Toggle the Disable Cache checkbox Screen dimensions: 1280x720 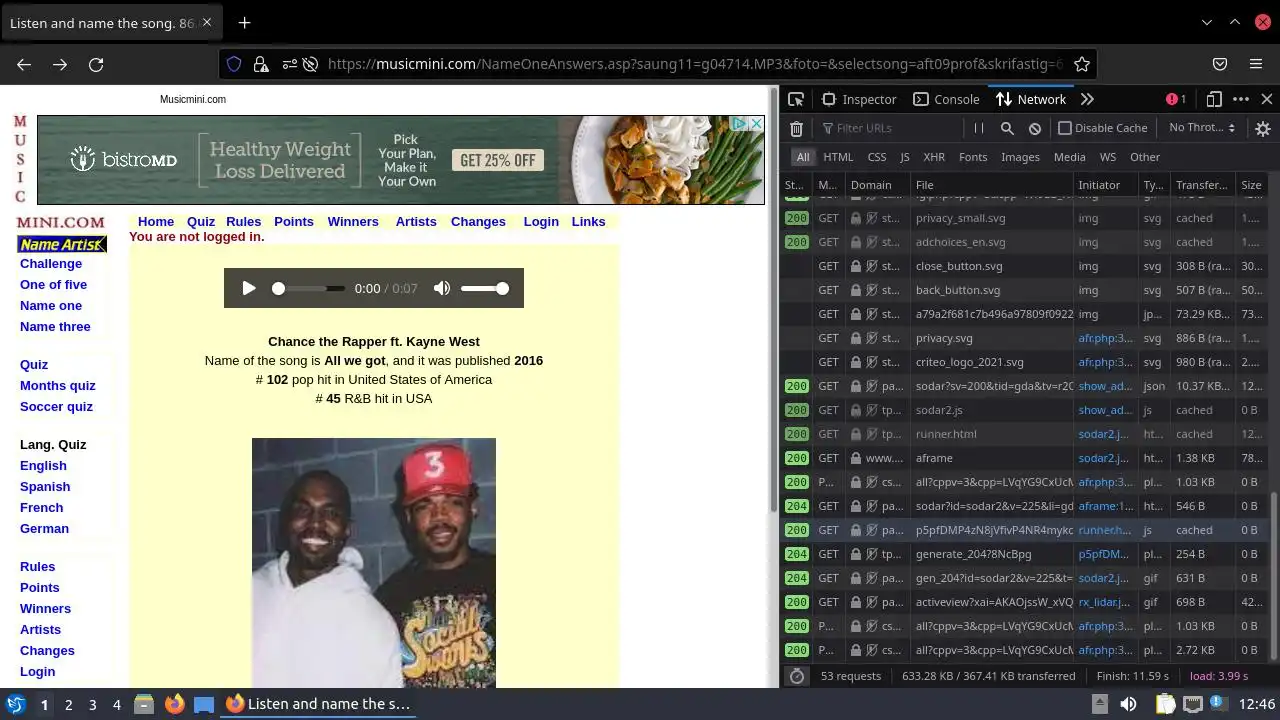[x=1065, y=128]
